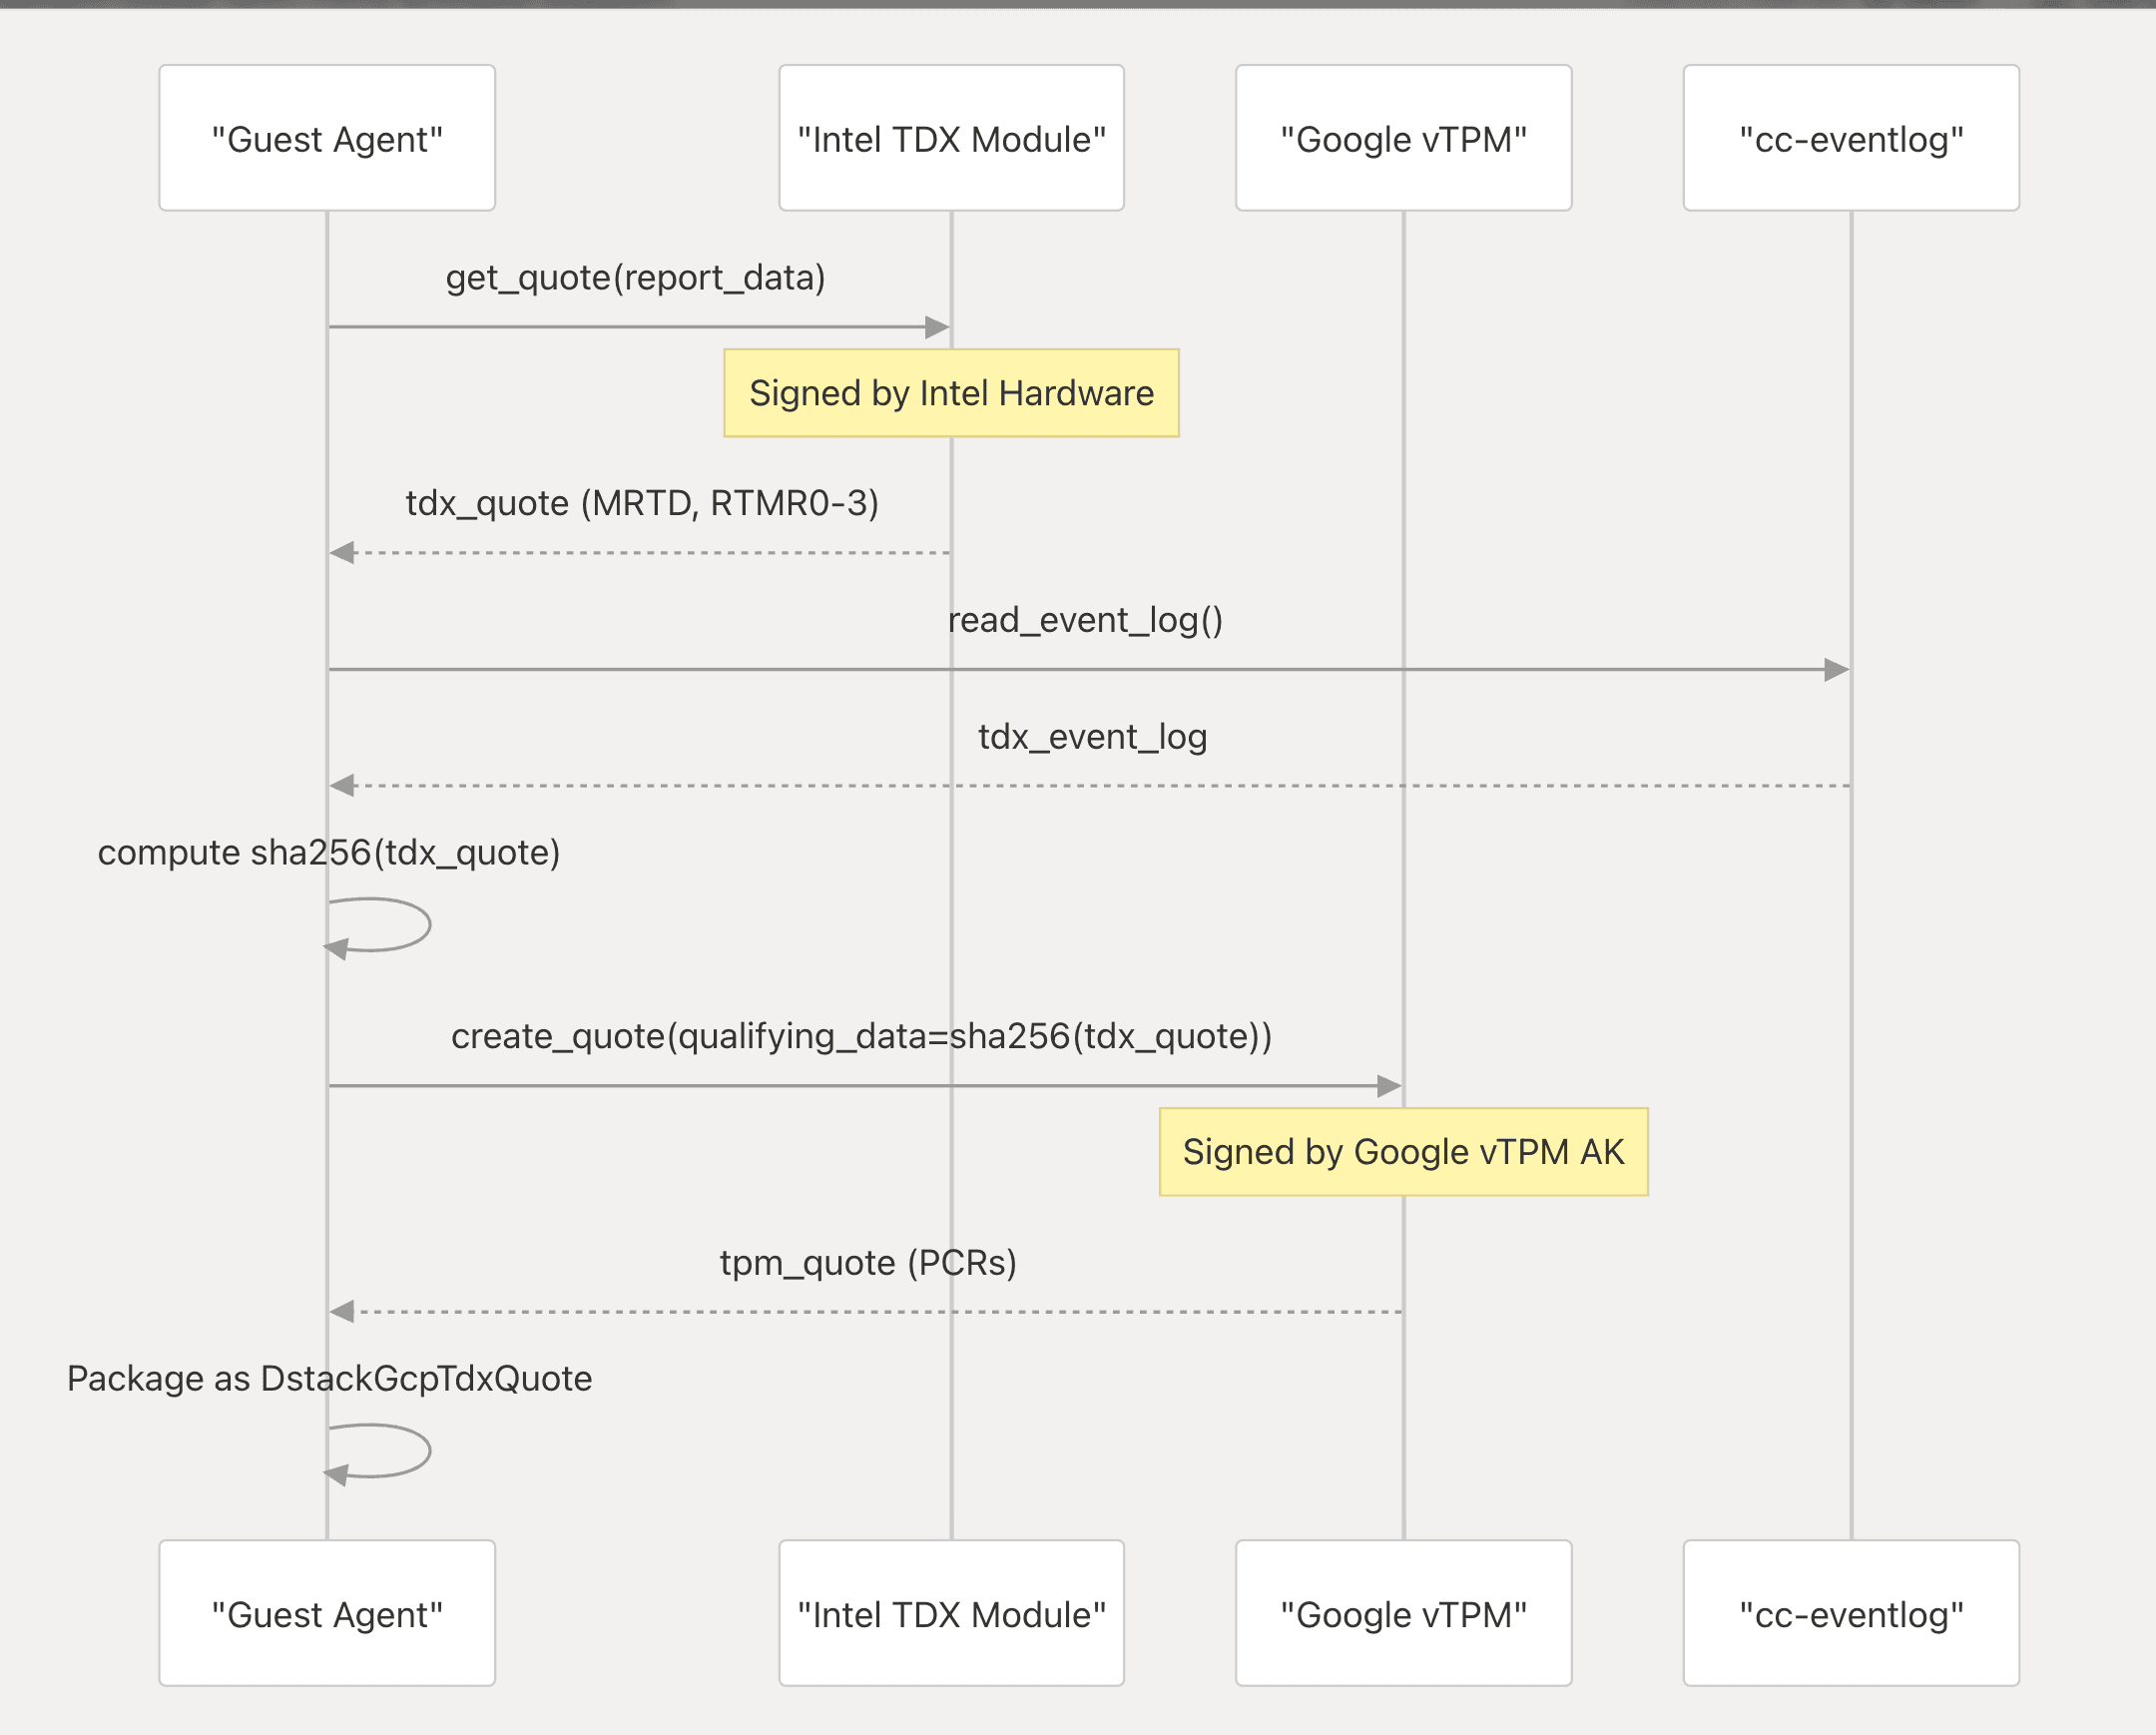Click the "Signed by Intel Hardware" note

[x=951, y=393]
